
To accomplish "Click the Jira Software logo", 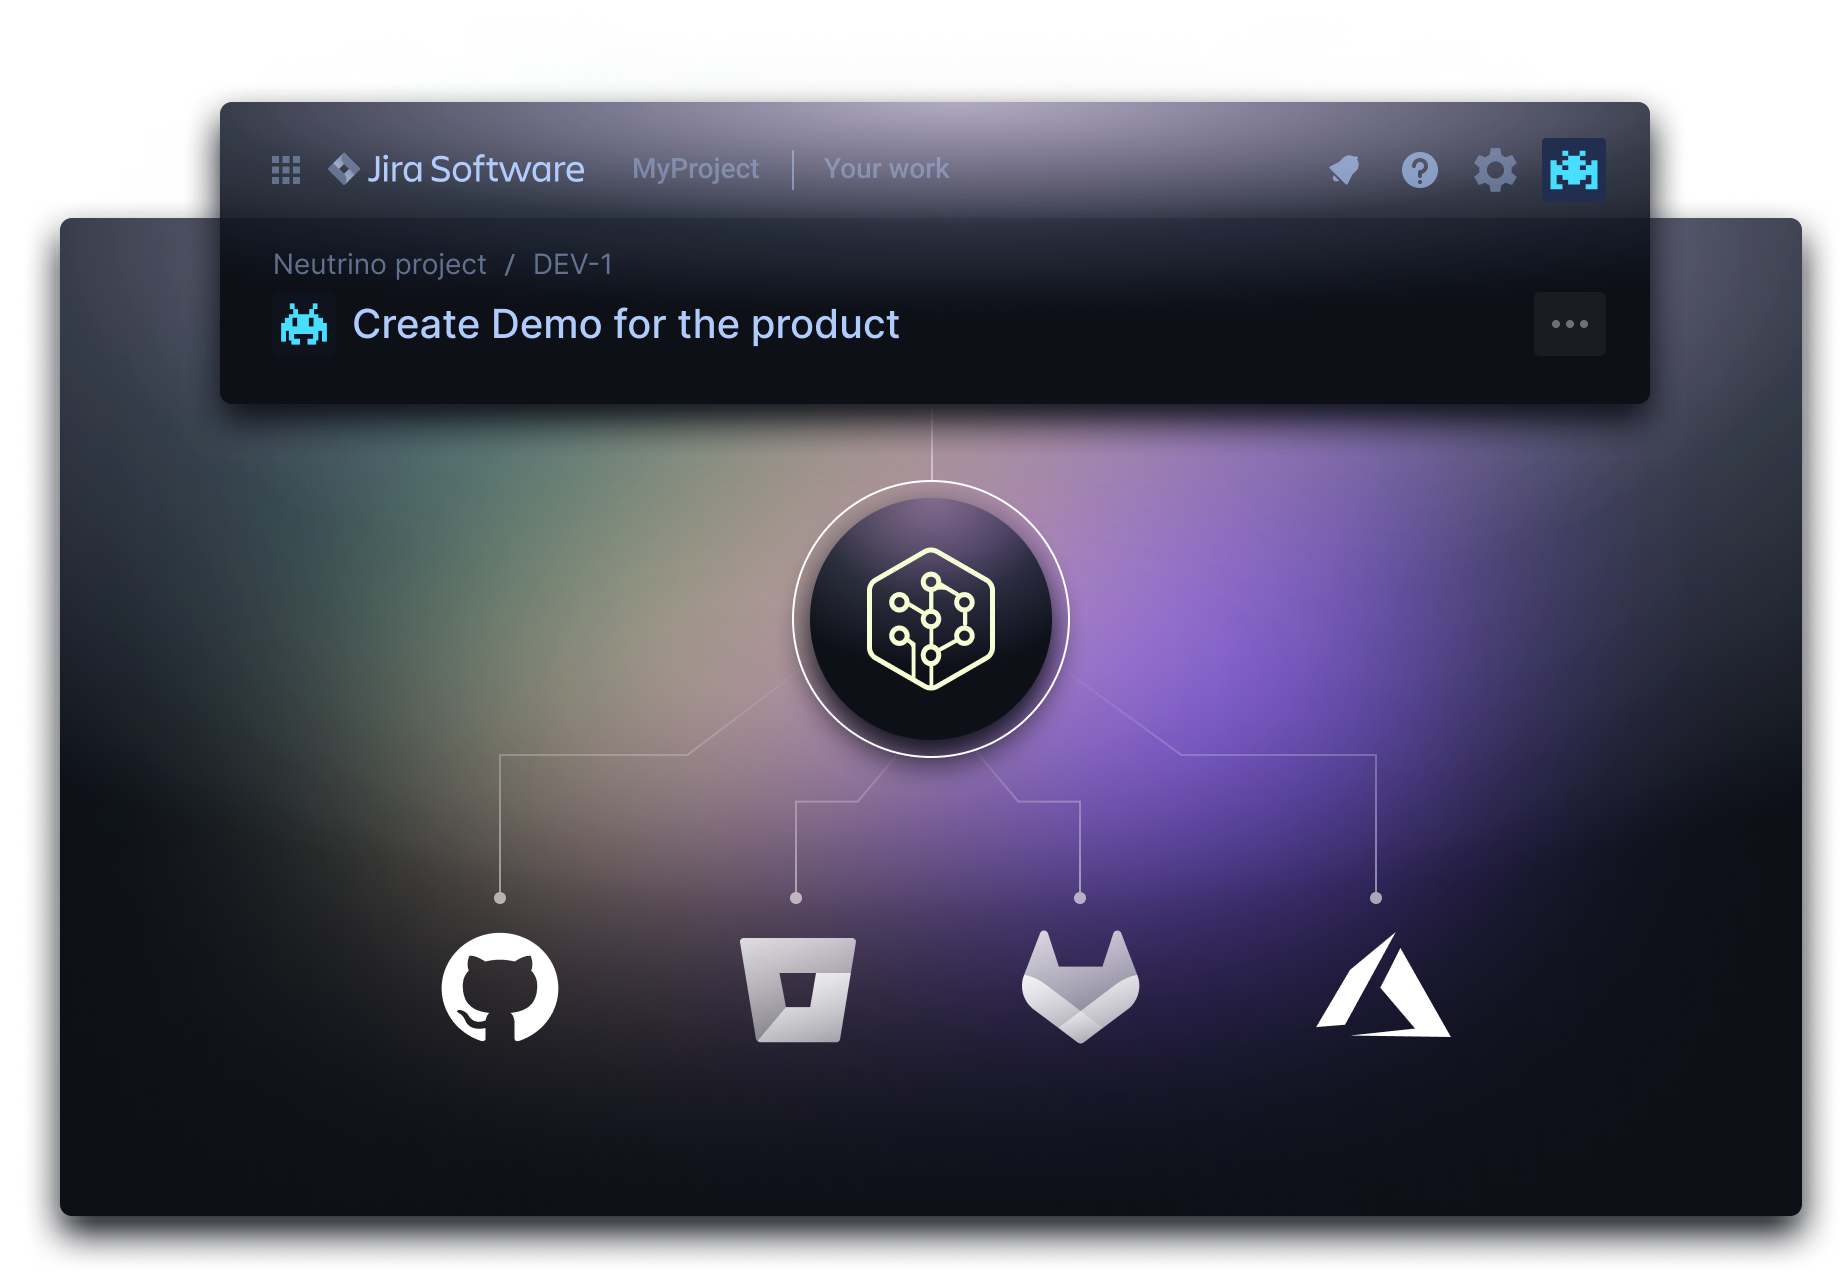I will tap(456, 169).
